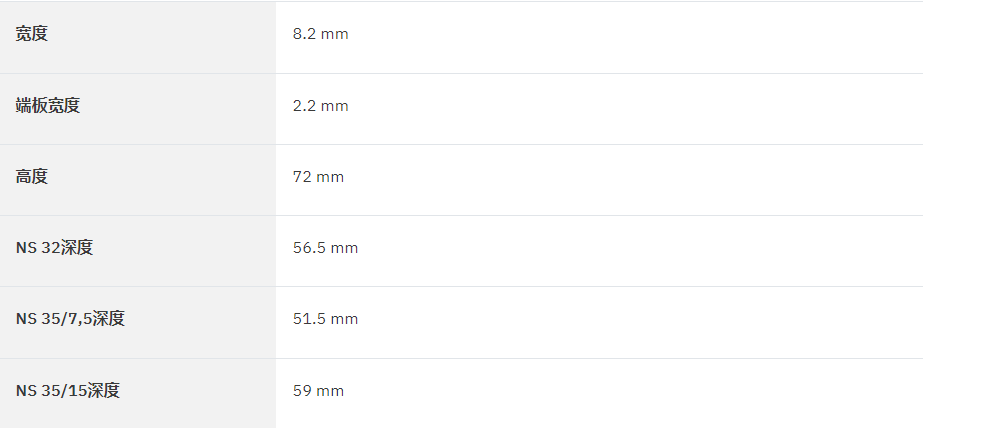Click the "mm" unit beside 8.2
The image size is (1001, 428).
[x=335, y=34]
